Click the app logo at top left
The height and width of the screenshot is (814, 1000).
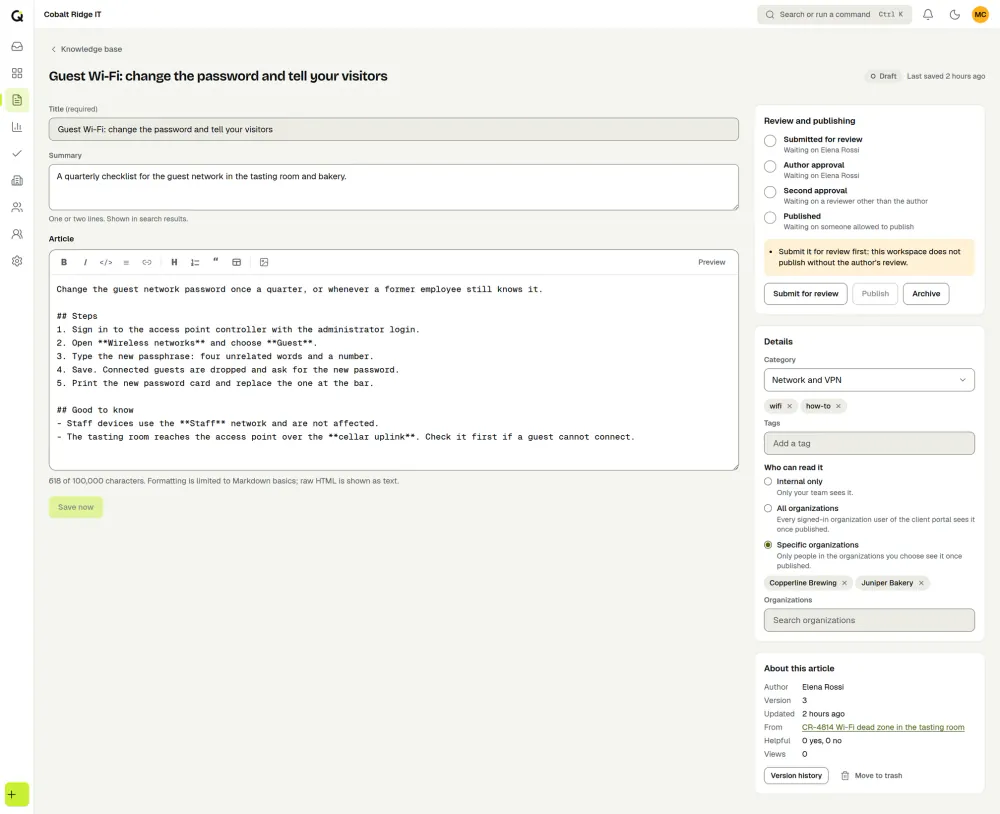17,15
